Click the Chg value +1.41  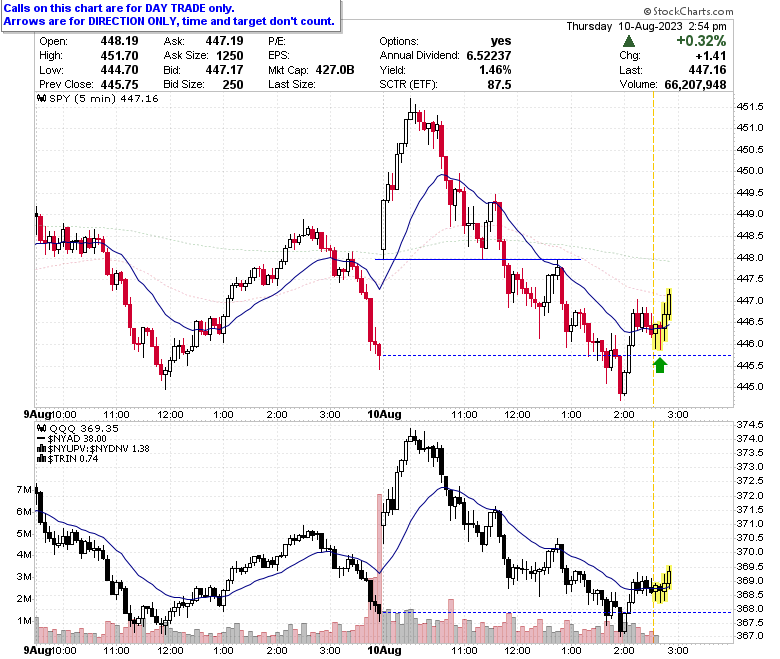point(711,55)
